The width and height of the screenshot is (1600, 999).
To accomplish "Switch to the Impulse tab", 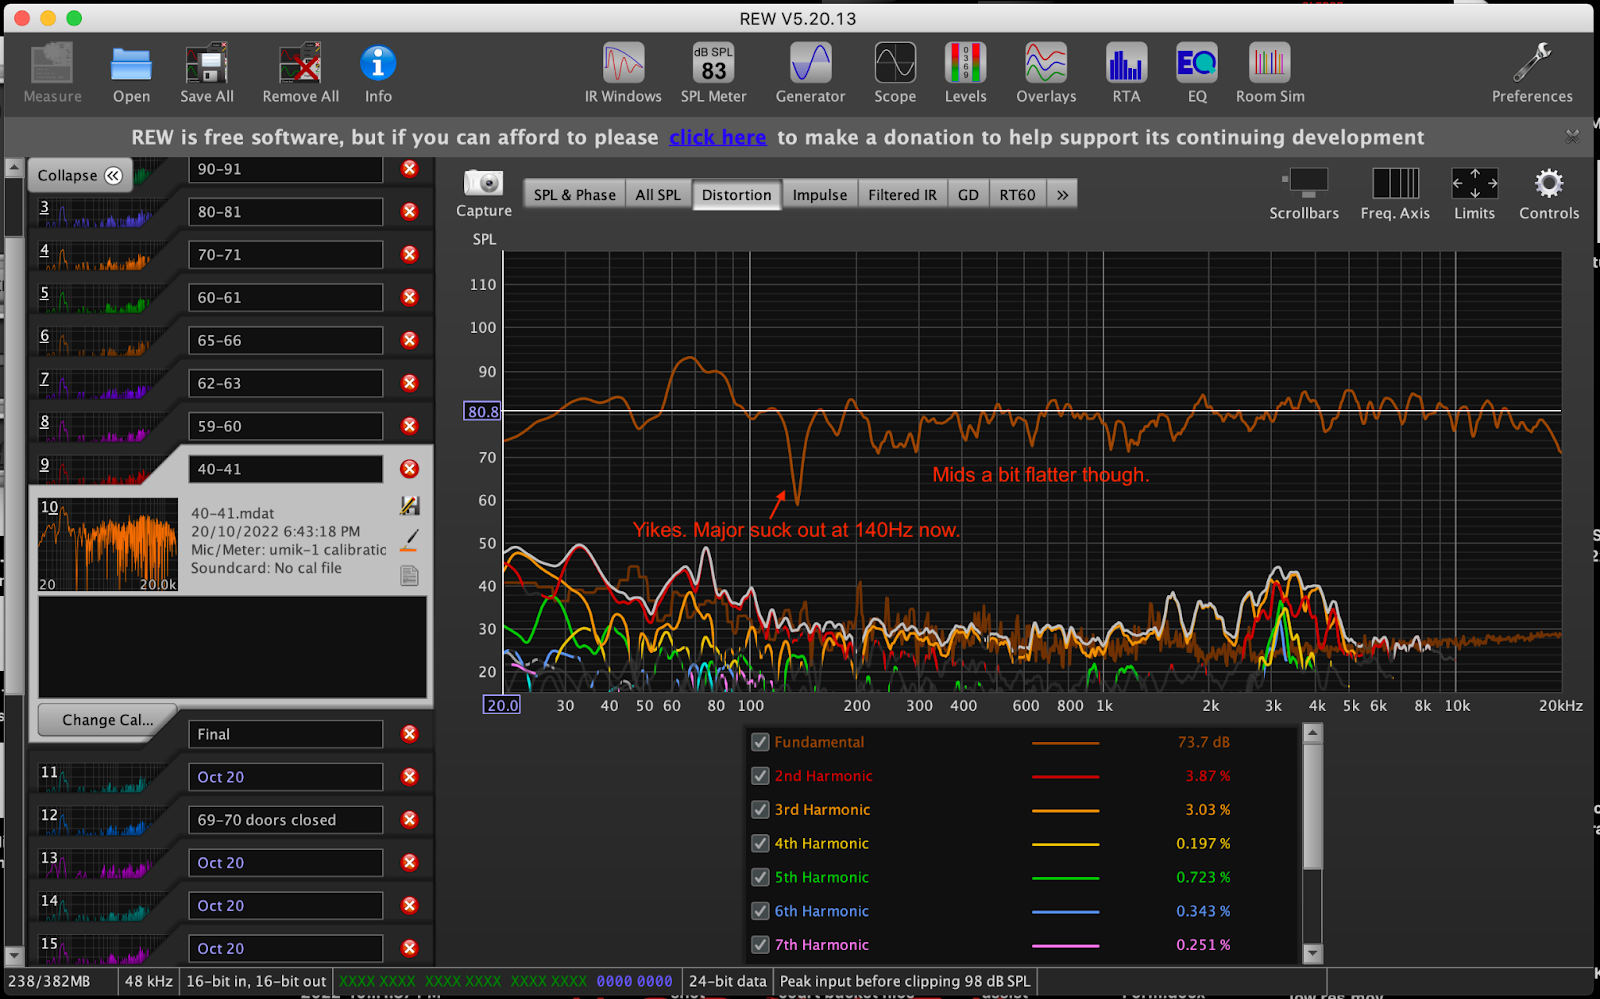I will [819, 195].
